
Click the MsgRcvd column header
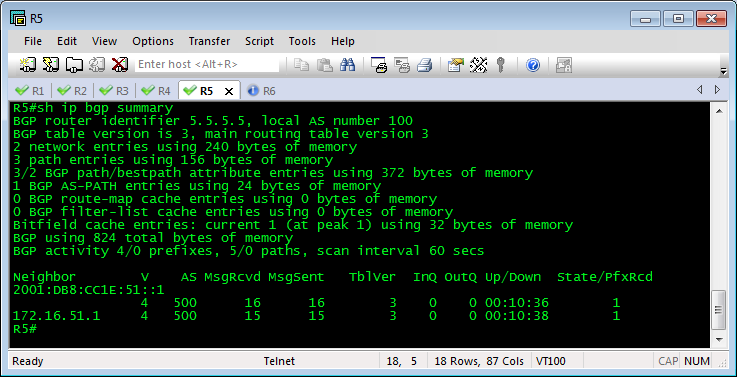(x=232, y=277)
